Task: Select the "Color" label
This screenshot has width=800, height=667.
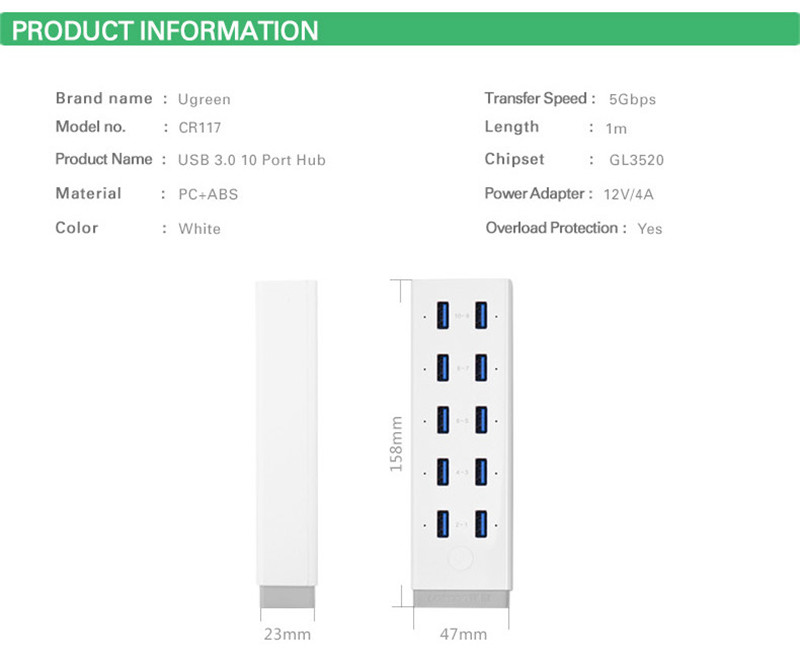Action: coord(77,228)
